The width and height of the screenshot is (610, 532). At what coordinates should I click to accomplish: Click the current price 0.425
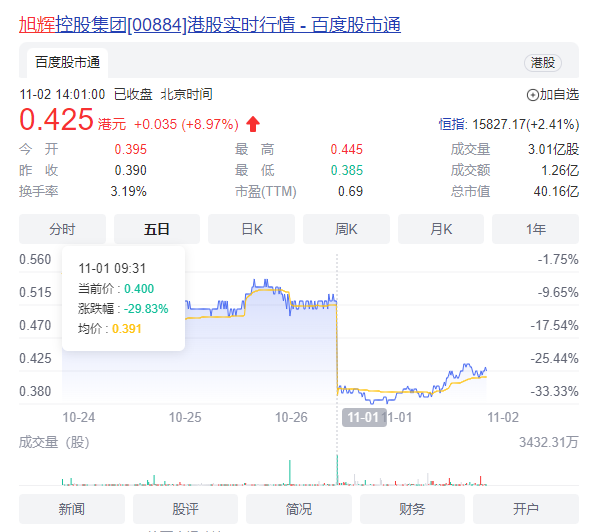pyautogui.click(x=56, y=119)
